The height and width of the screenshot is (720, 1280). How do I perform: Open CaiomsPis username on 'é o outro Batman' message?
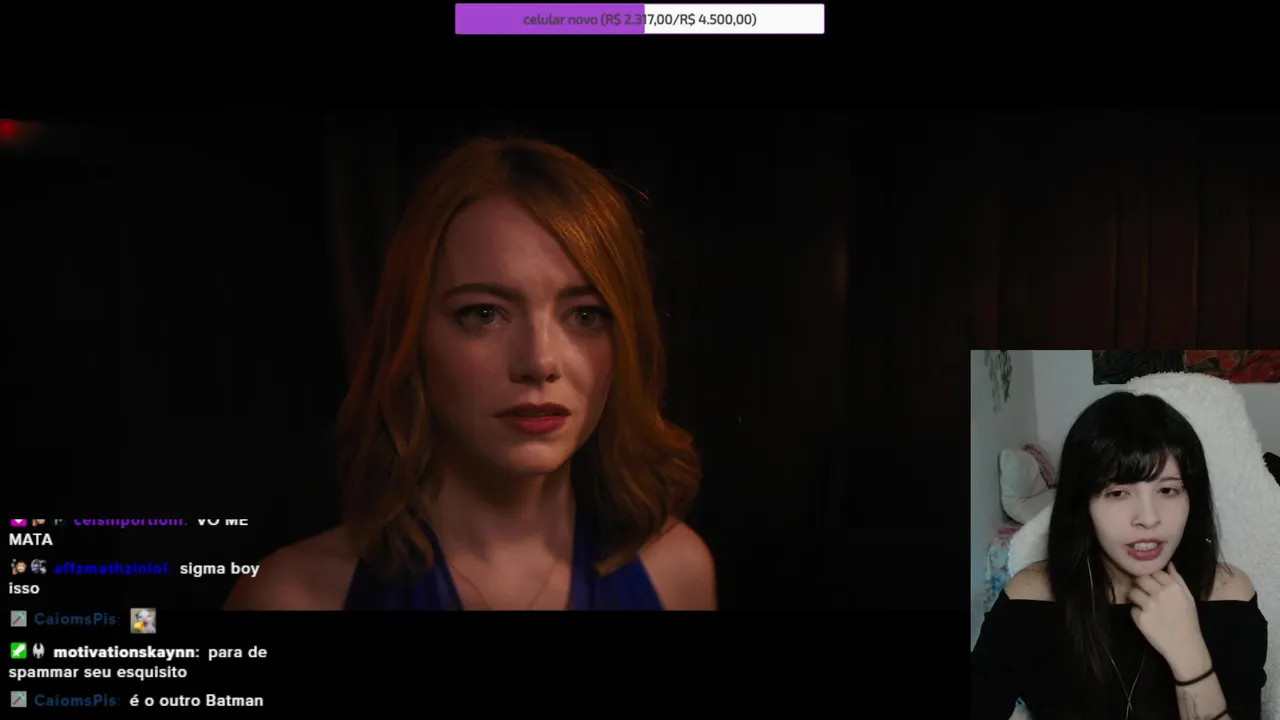coord(76,701)
